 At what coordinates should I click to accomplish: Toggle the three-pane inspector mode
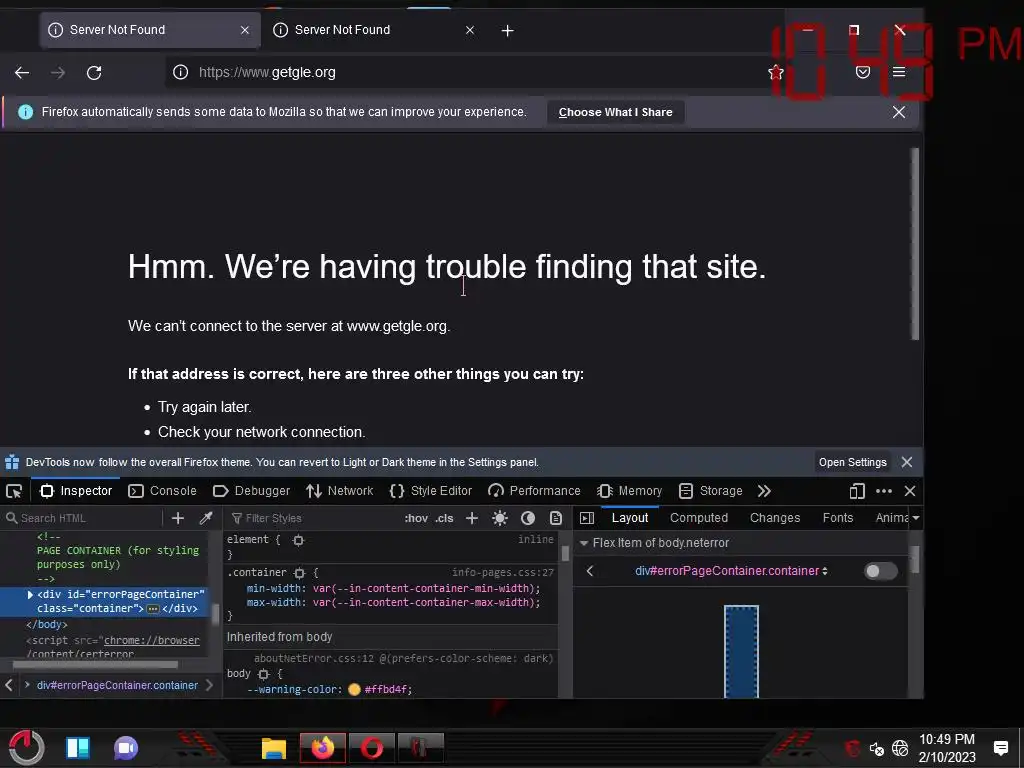click(x=587, y=519)
